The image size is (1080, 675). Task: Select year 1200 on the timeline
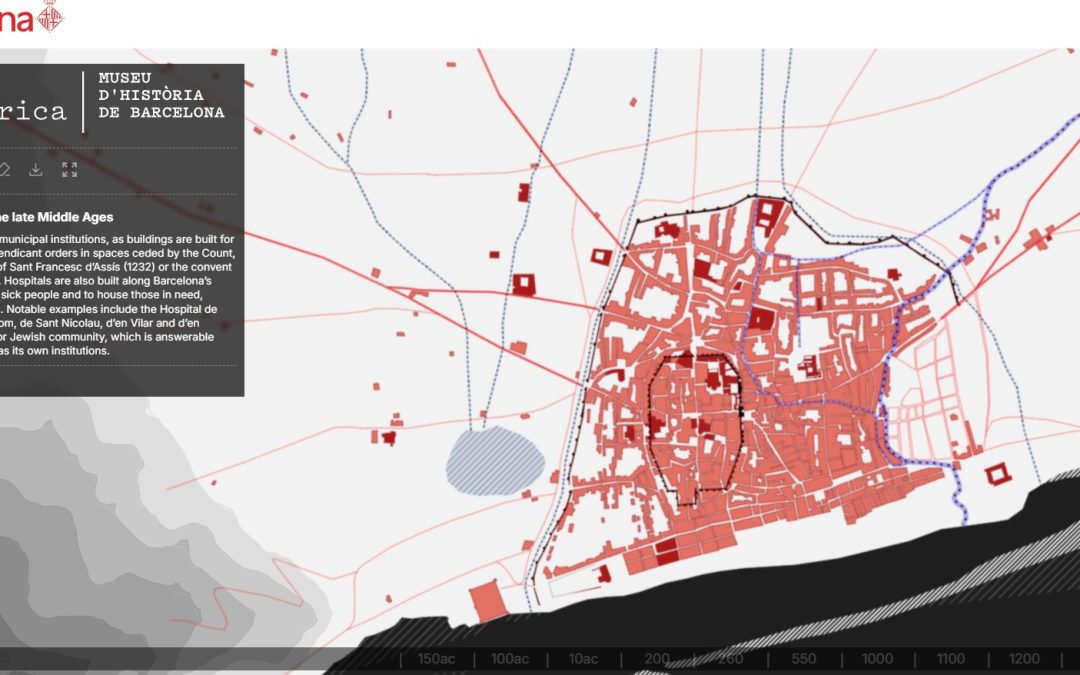coord(1024,659)
